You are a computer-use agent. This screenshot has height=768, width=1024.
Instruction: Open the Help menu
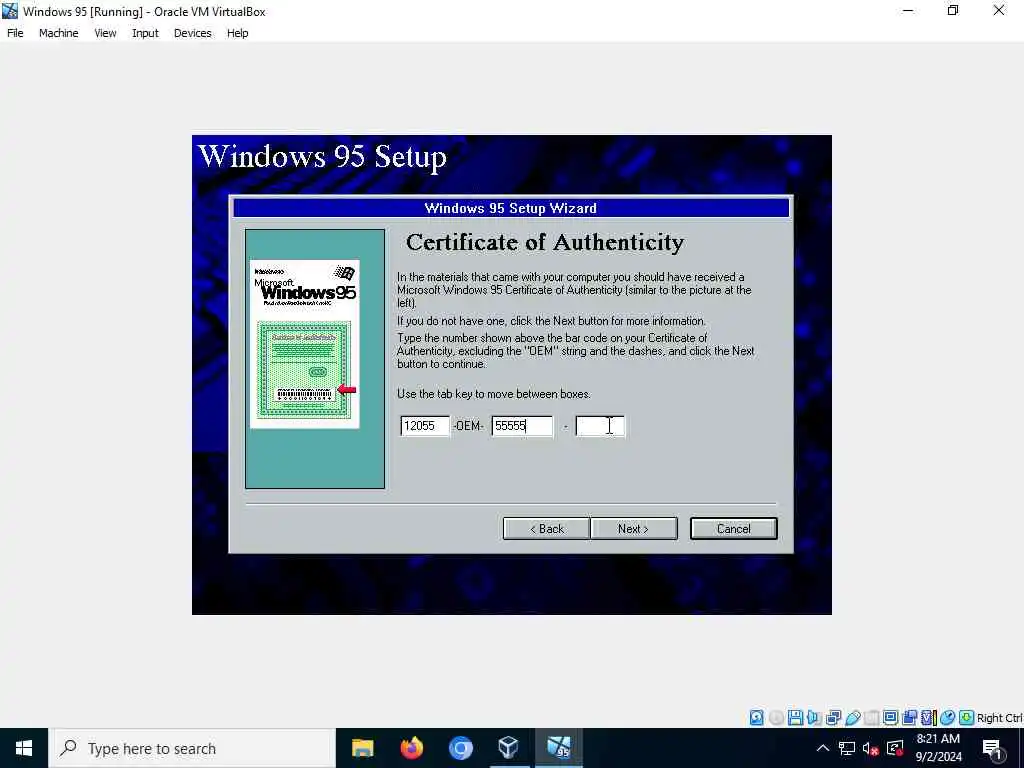pos(238,33)
